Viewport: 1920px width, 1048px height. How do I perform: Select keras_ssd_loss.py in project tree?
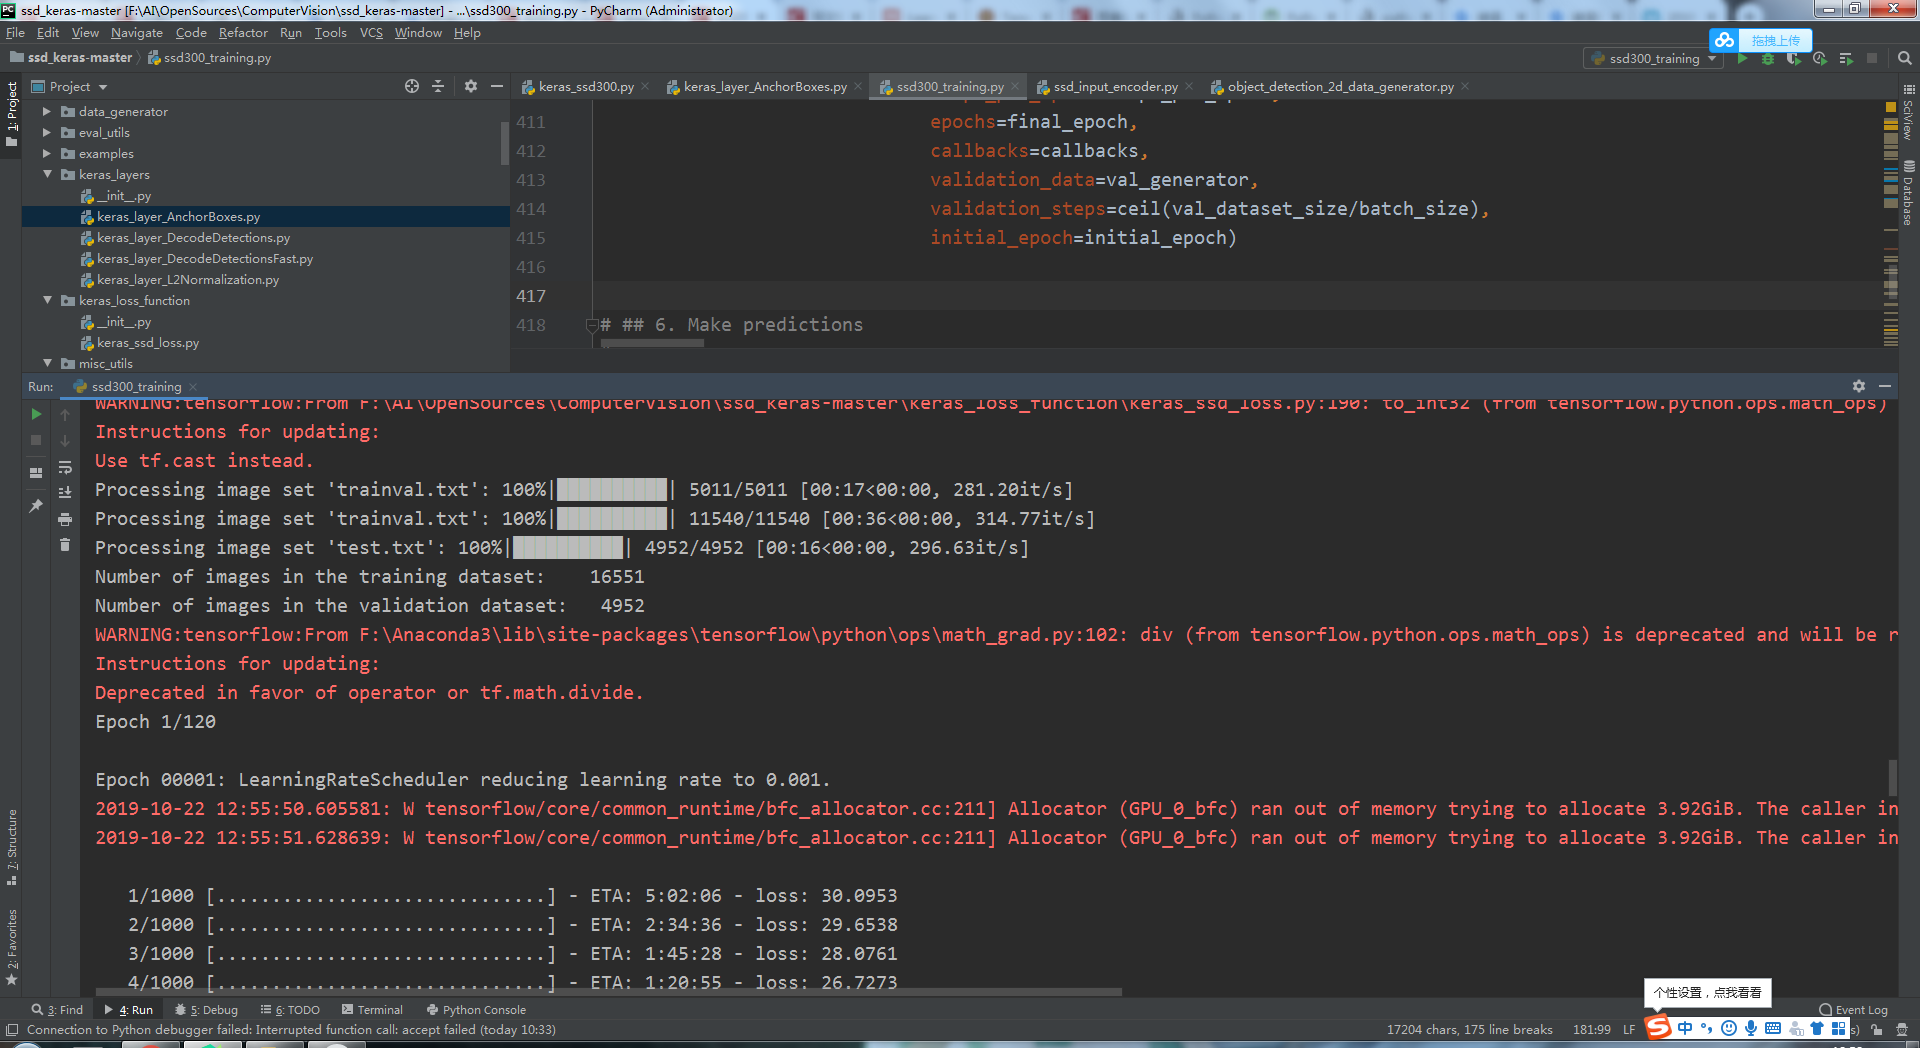(x=148, y=343)
